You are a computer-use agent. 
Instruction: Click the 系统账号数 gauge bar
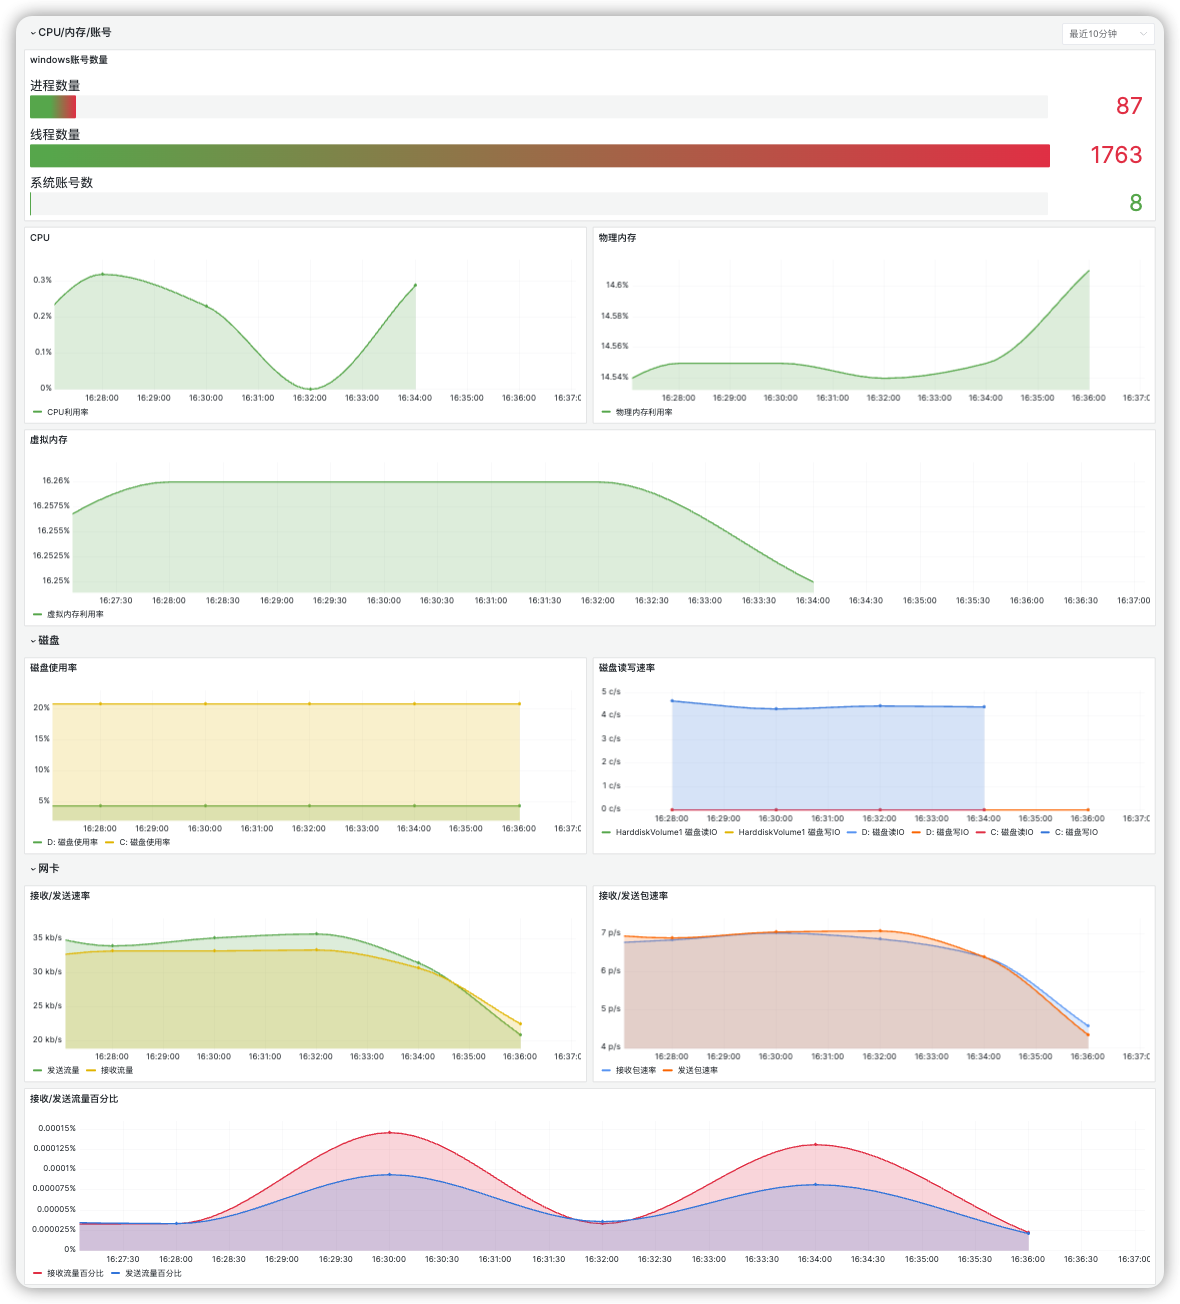click(x=539, y=203)
